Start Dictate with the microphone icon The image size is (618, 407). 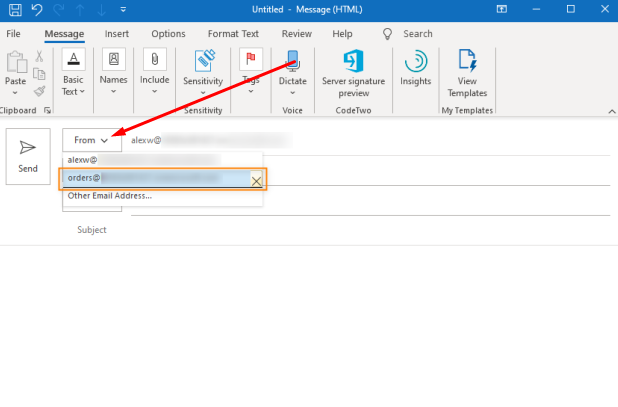click(292, 61)
